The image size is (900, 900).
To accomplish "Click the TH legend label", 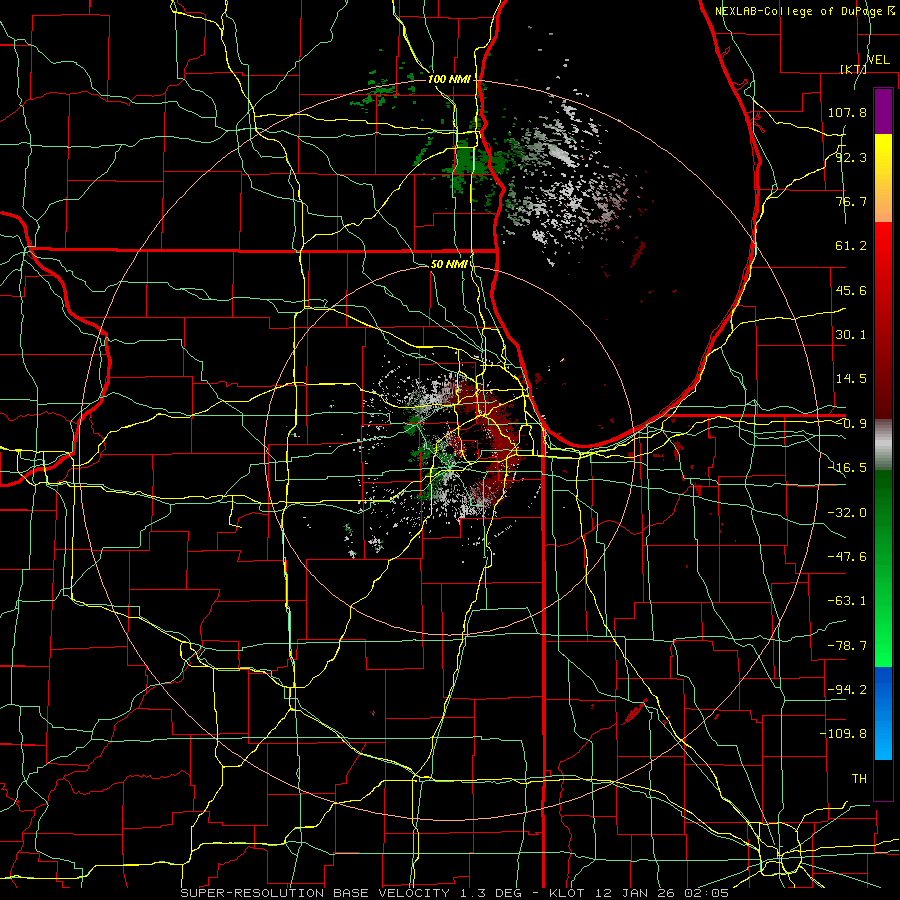I will (x=859, y=779).
